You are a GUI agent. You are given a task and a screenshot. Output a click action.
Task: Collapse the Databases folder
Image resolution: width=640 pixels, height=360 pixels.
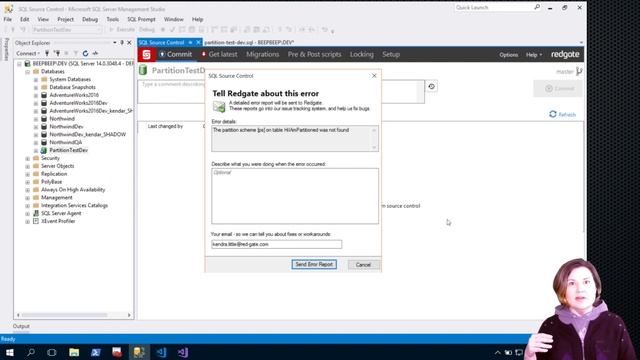point(27,72)
